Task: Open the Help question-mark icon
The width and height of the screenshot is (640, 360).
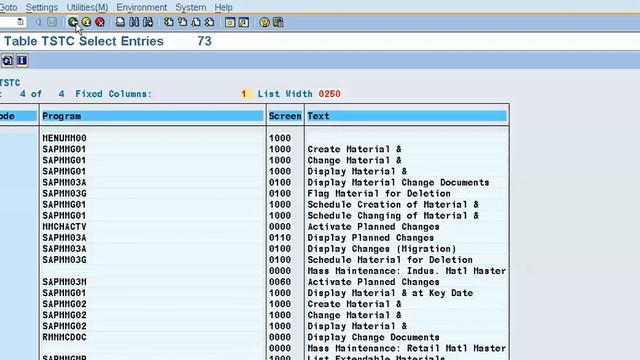Action: [x=264, y=22]
